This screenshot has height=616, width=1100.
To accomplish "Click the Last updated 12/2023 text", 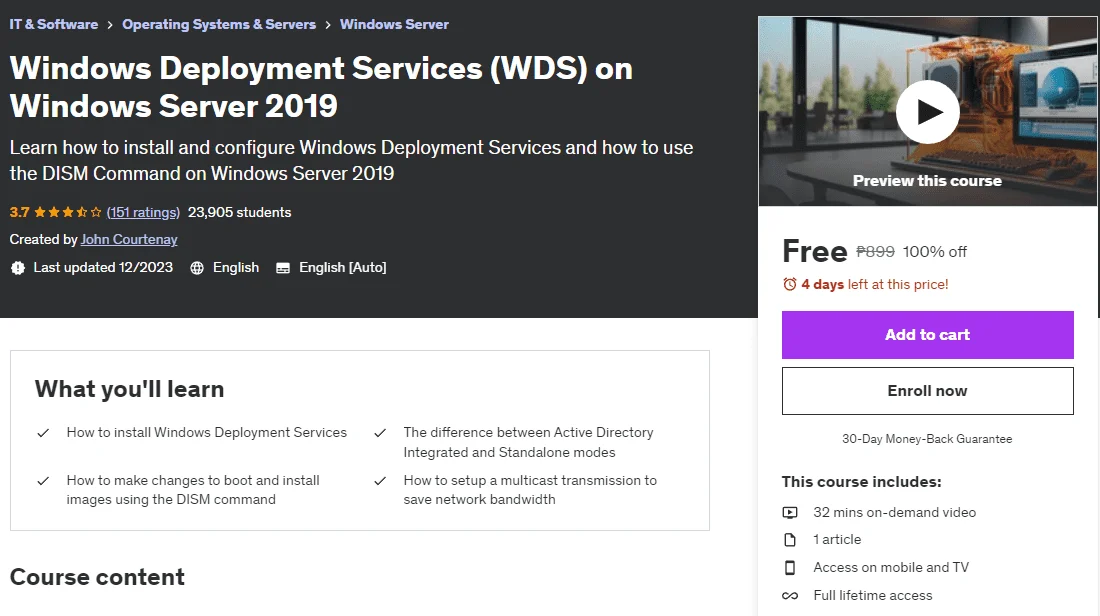I will [x=103, y=267].
